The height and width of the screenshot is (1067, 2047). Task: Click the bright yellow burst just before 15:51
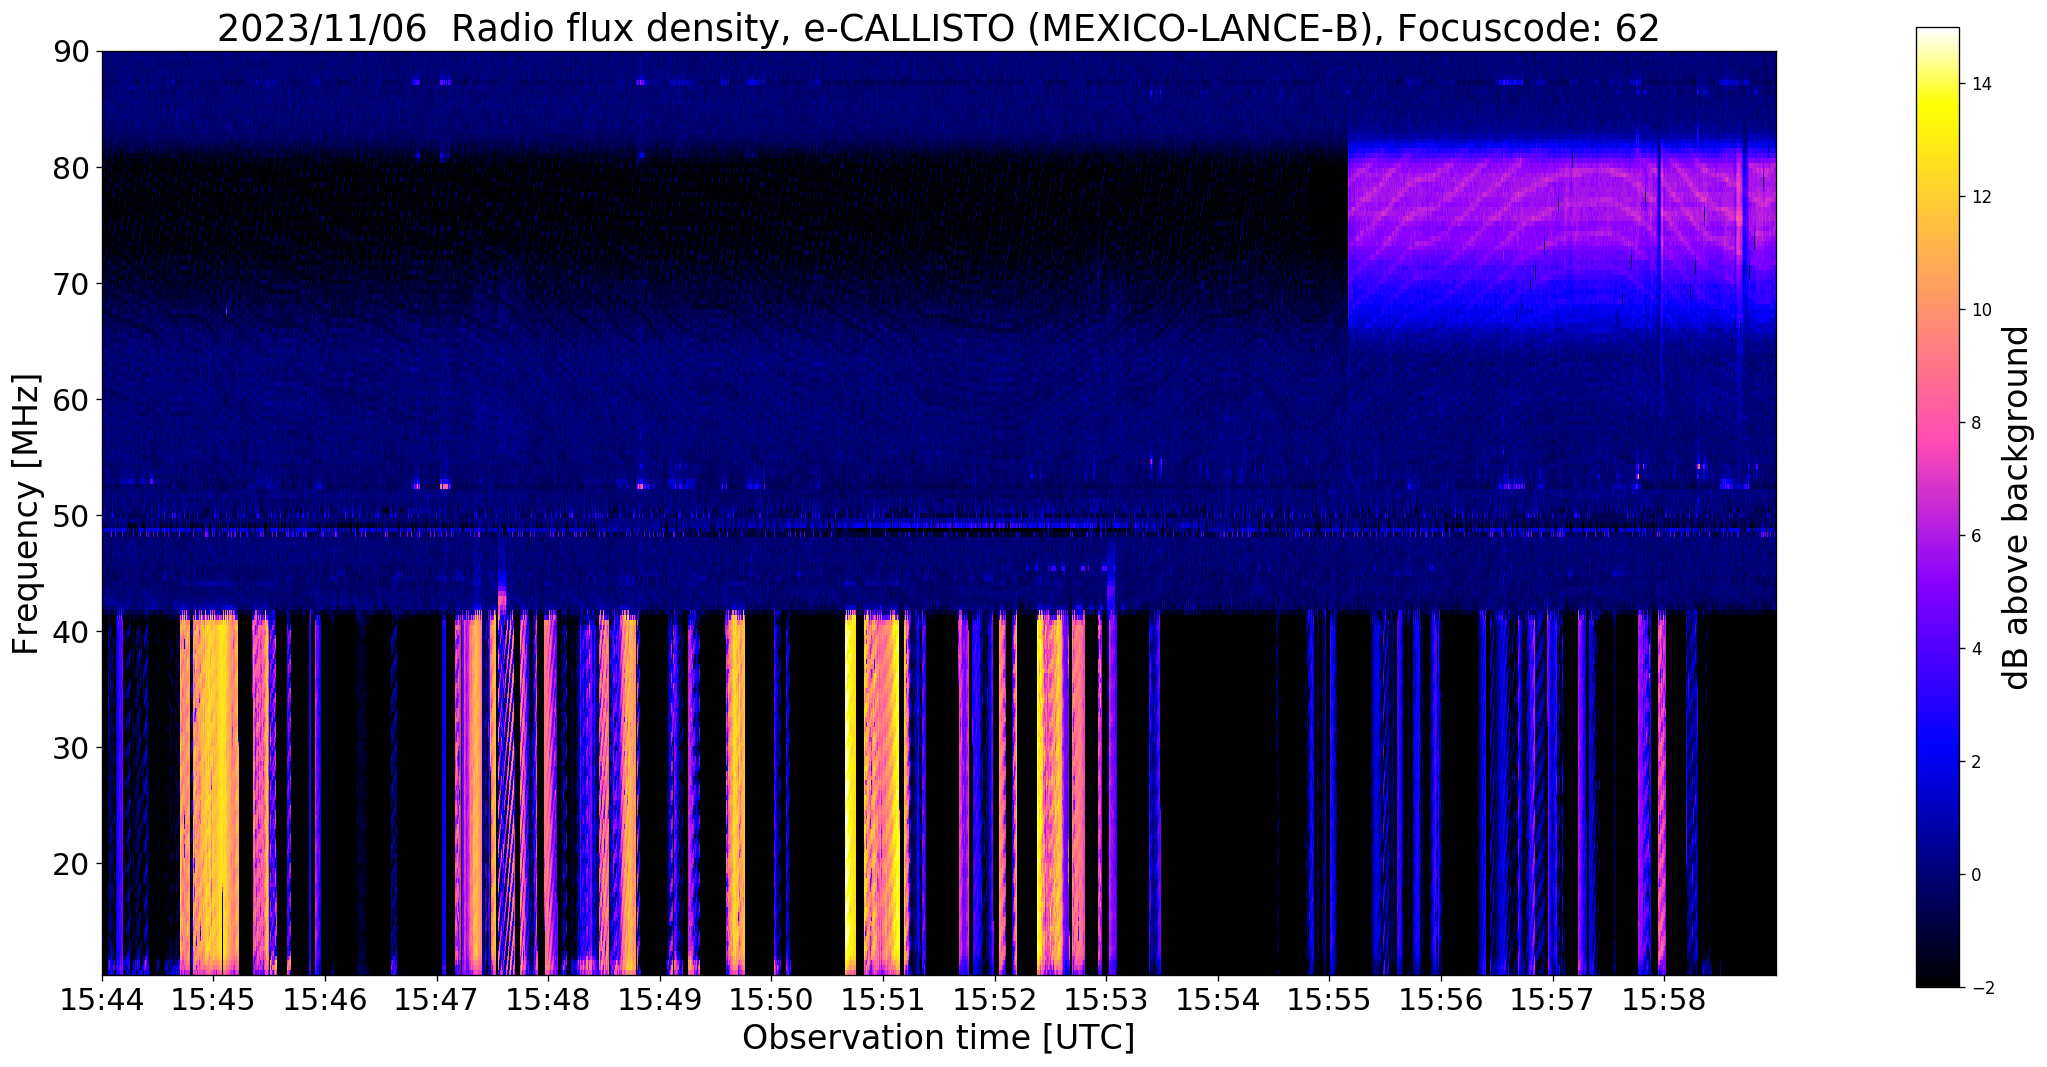[x=851, y=792]
